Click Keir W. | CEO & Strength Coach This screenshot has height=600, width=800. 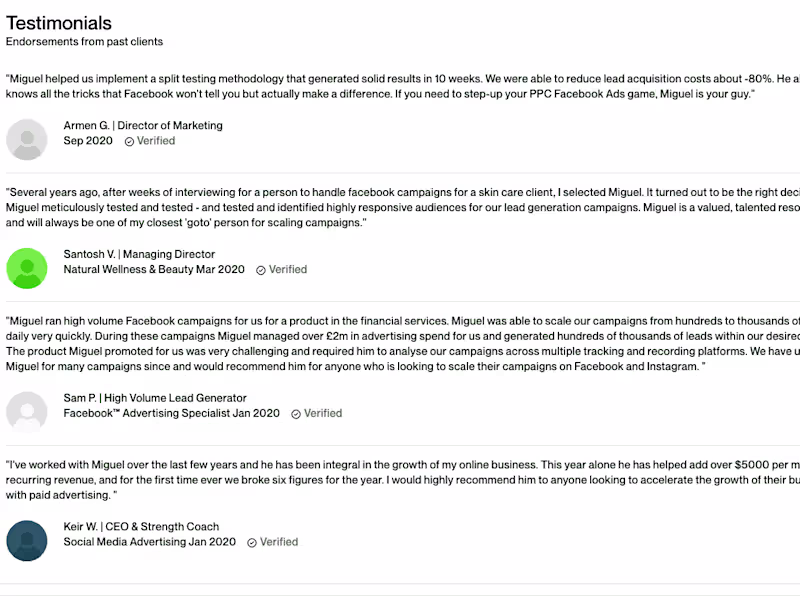141,527
